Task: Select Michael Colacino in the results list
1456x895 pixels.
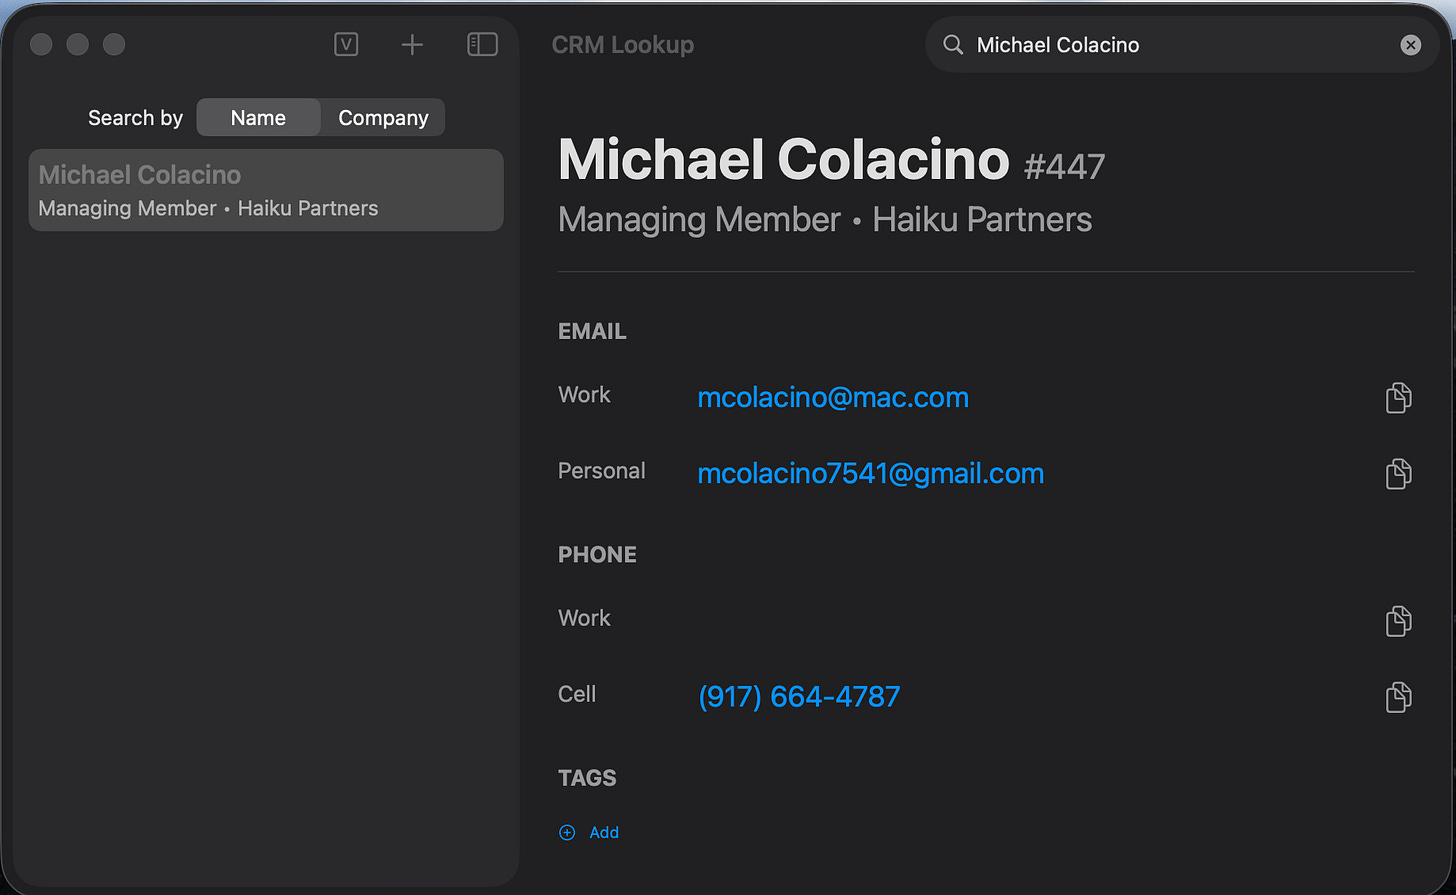Action: (x=266, y=190)
